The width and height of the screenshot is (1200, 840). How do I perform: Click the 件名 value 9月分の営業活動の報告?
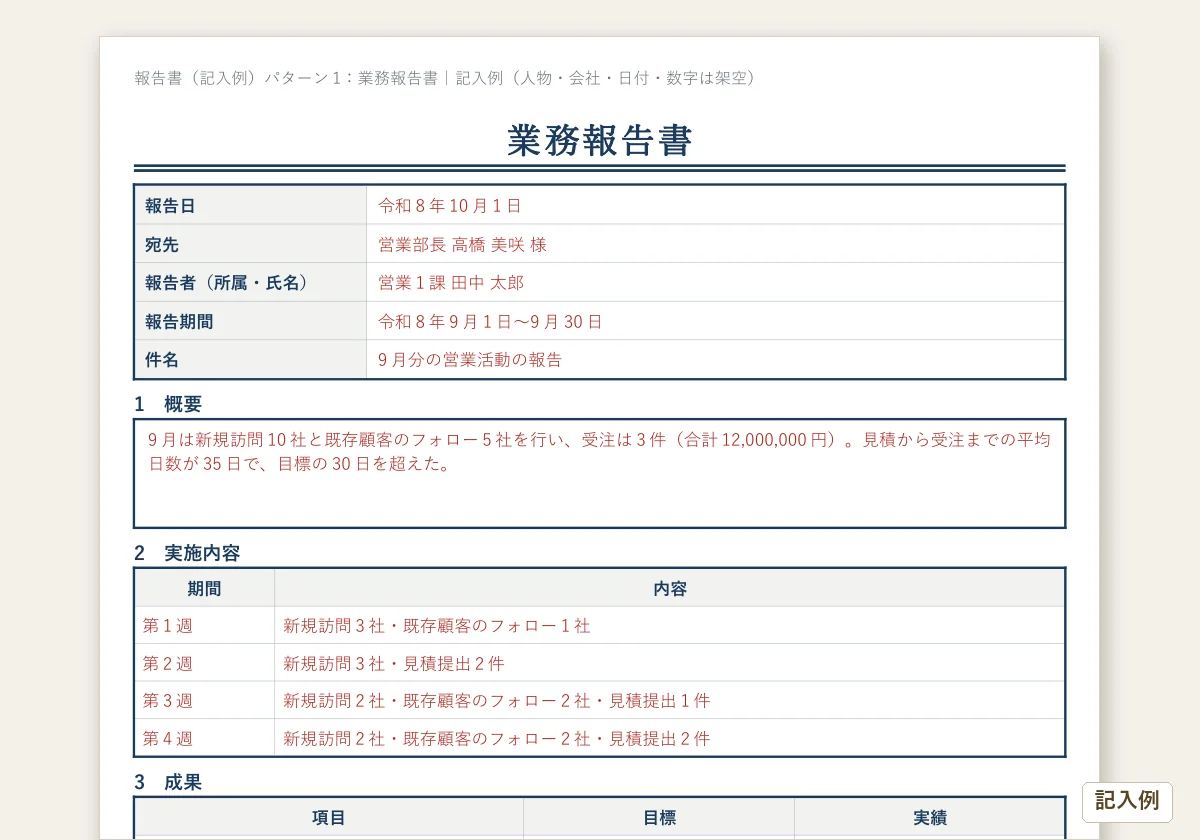[470, 360]
